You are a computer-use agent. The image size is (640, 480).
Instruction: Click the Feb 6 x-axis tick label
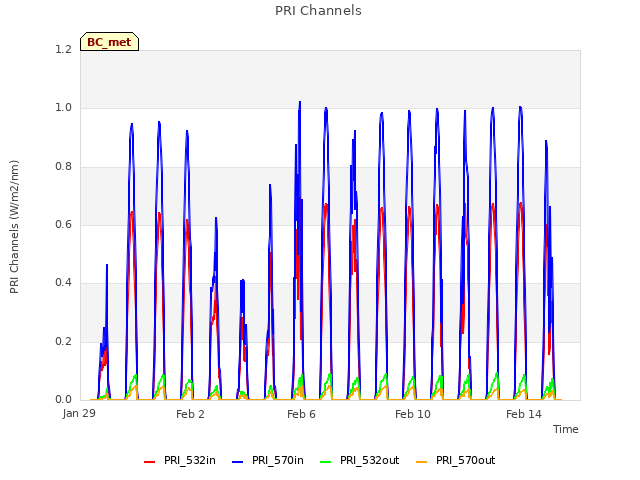pyautogui.click(x=301, y=414)
